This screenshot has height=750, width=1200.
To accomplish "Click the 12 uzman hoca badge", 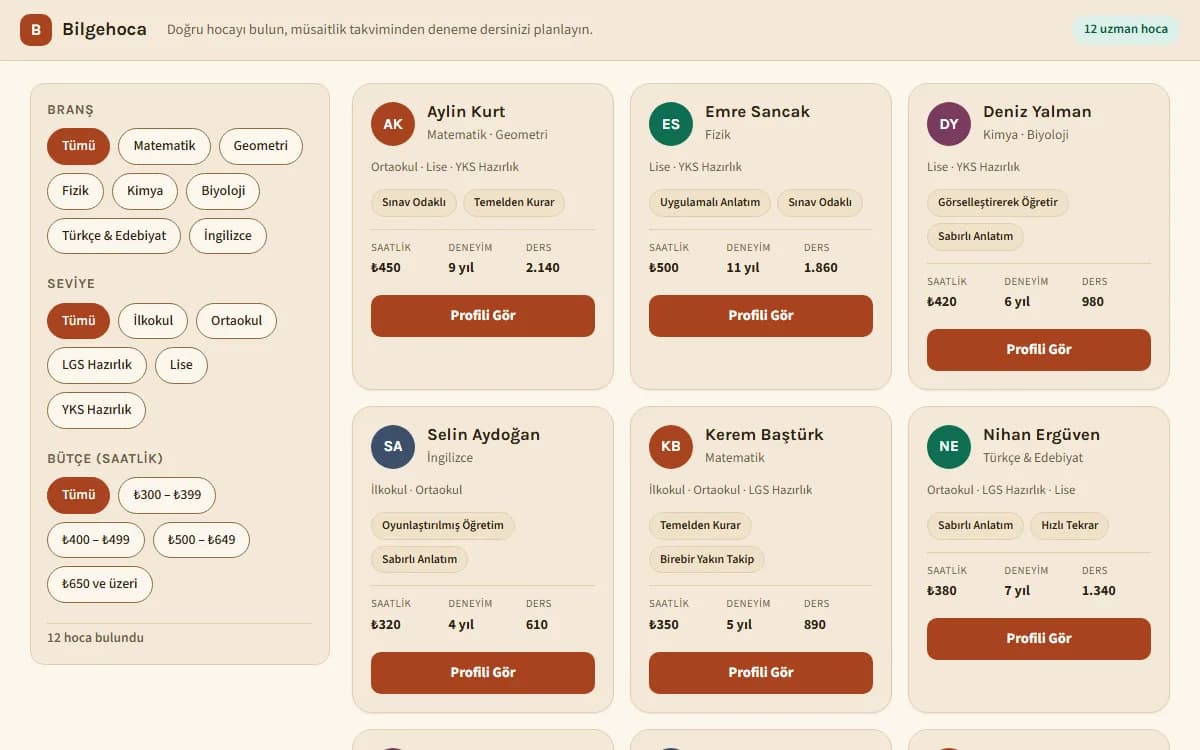I will [x=1126, y=29].
